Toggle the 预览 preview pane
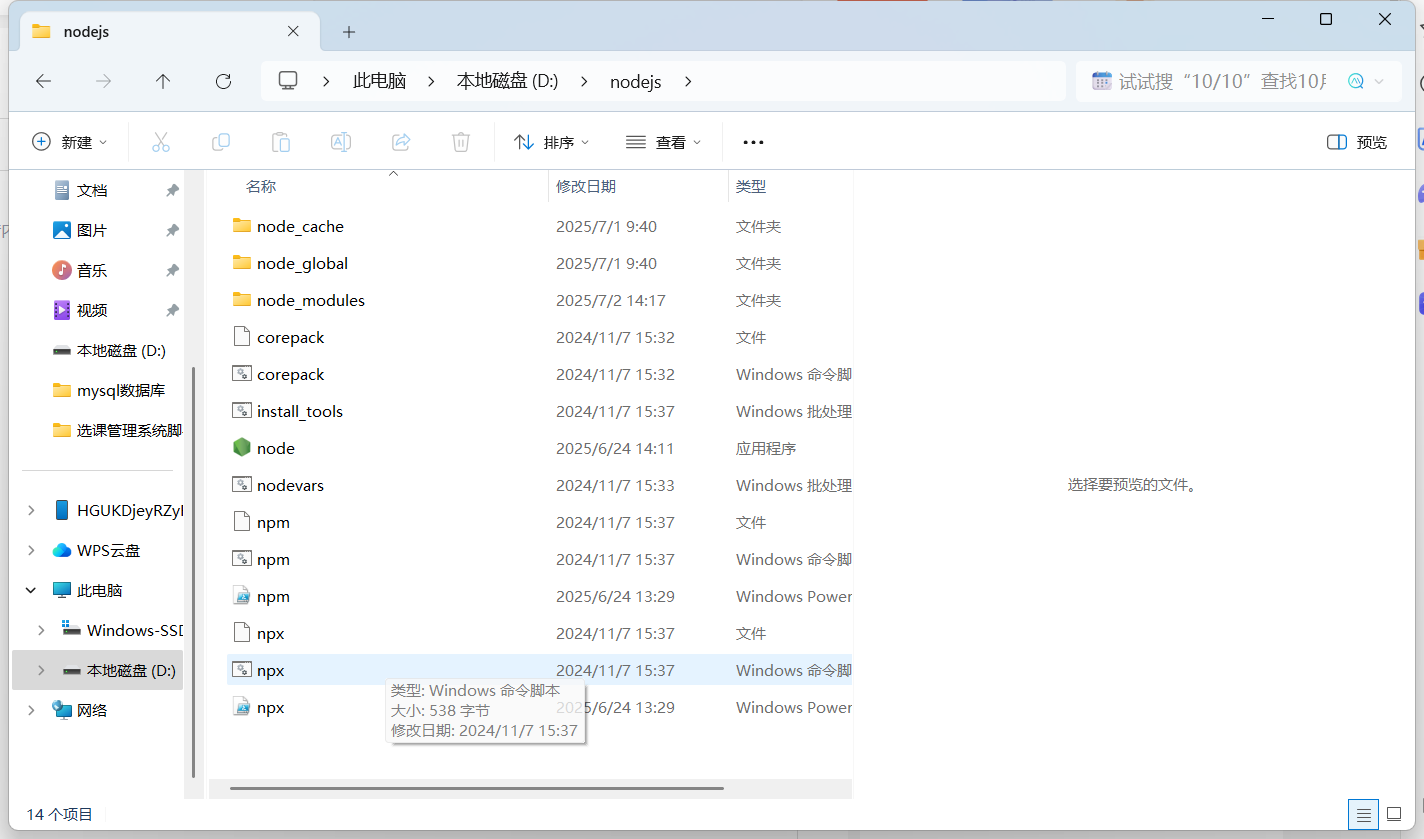This screenshot has width=1424, height=839. (x=1357, y=142)
